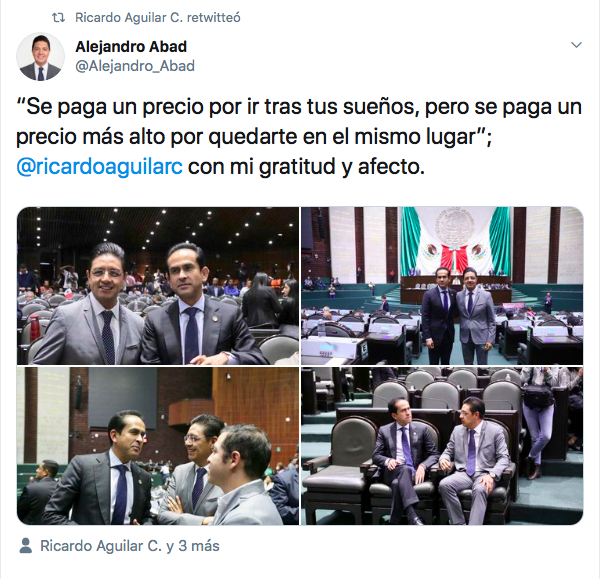
Task: Open 'Ricardo Aguilar C. retwitteó' link
Action: click(158, 18)
